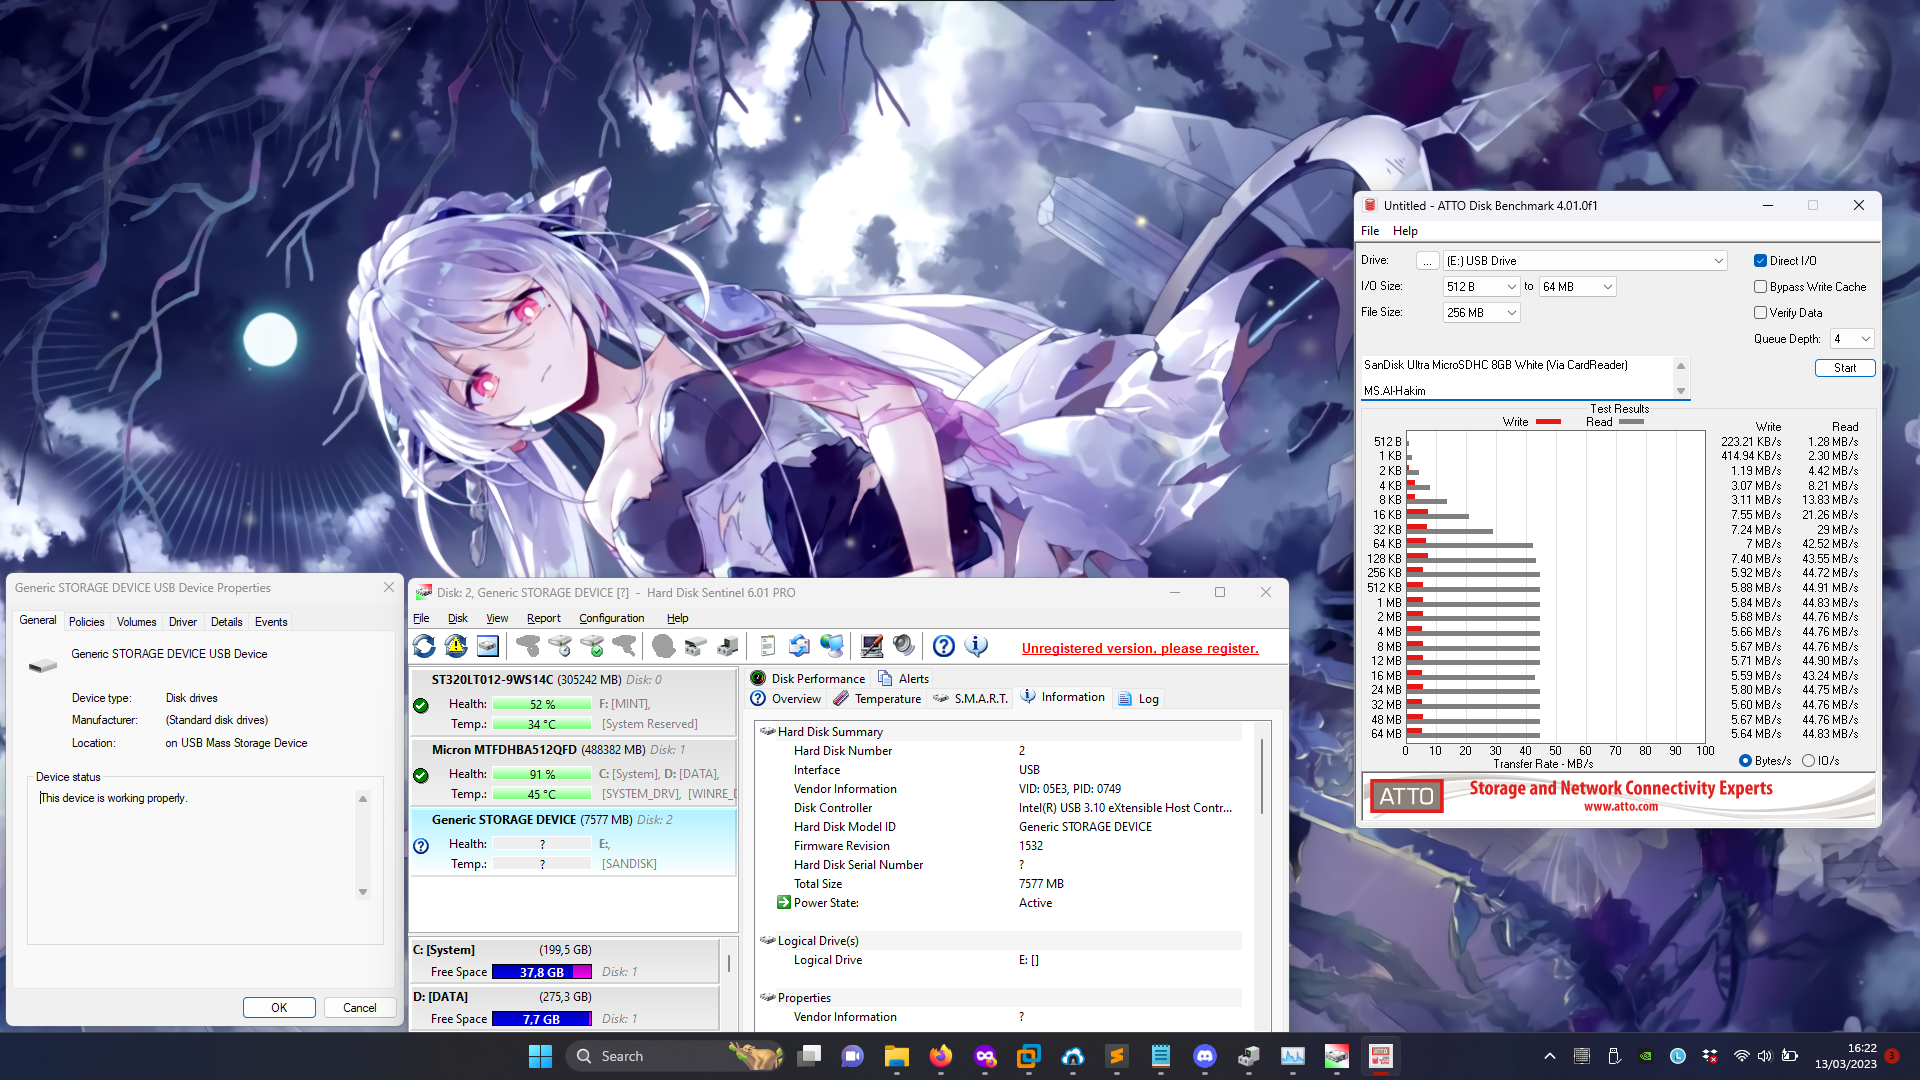This screenshot has height=1080, width=1920.
Task: Switch to the S.M.A.R.T. tab
Action: click(x=970, y=699)
